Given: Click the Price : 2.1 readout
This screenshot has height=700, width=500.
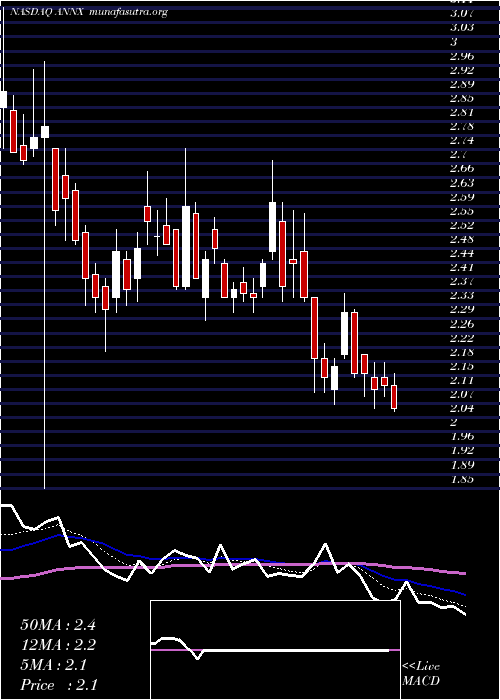Looking at the screenshot, I should tap(58, 685).
